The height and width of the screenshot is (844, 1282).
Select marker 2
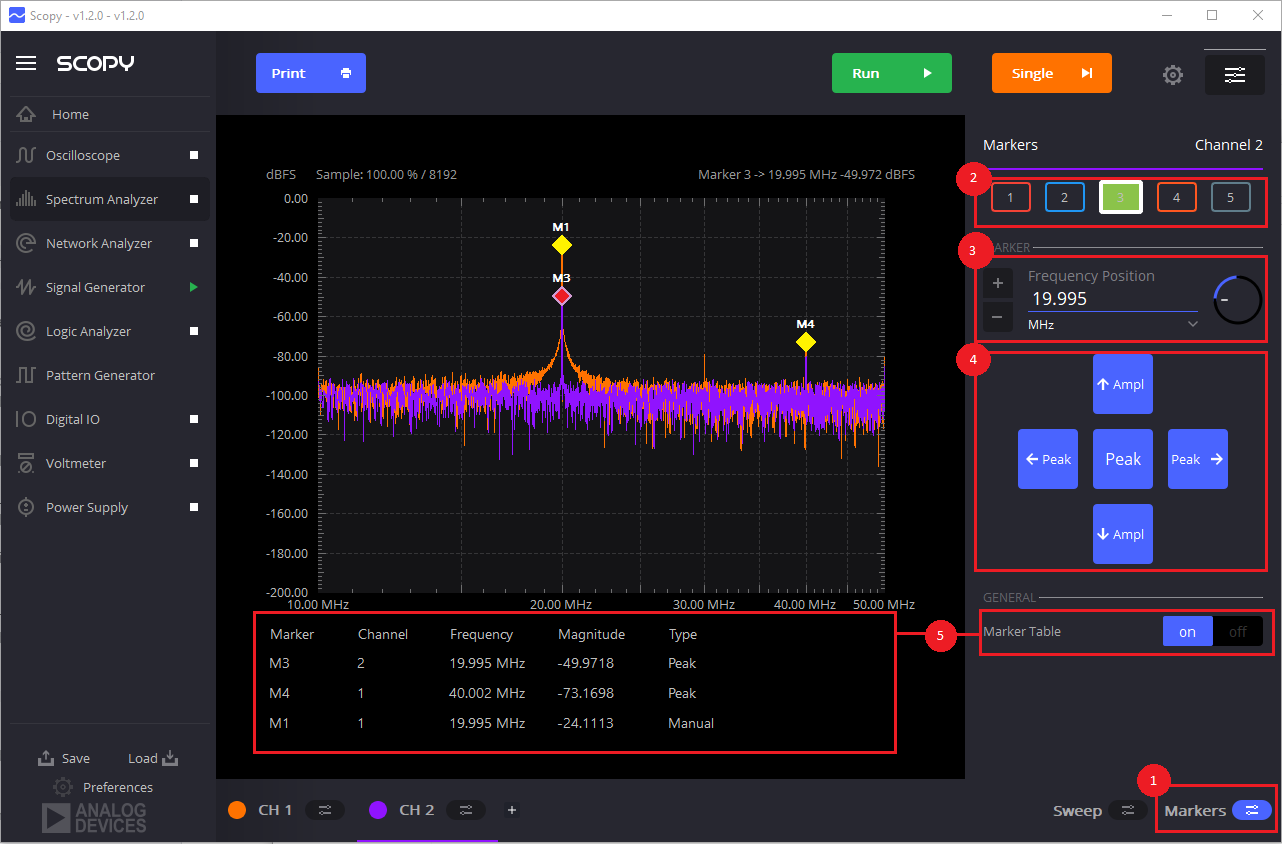click(1065, 197)
